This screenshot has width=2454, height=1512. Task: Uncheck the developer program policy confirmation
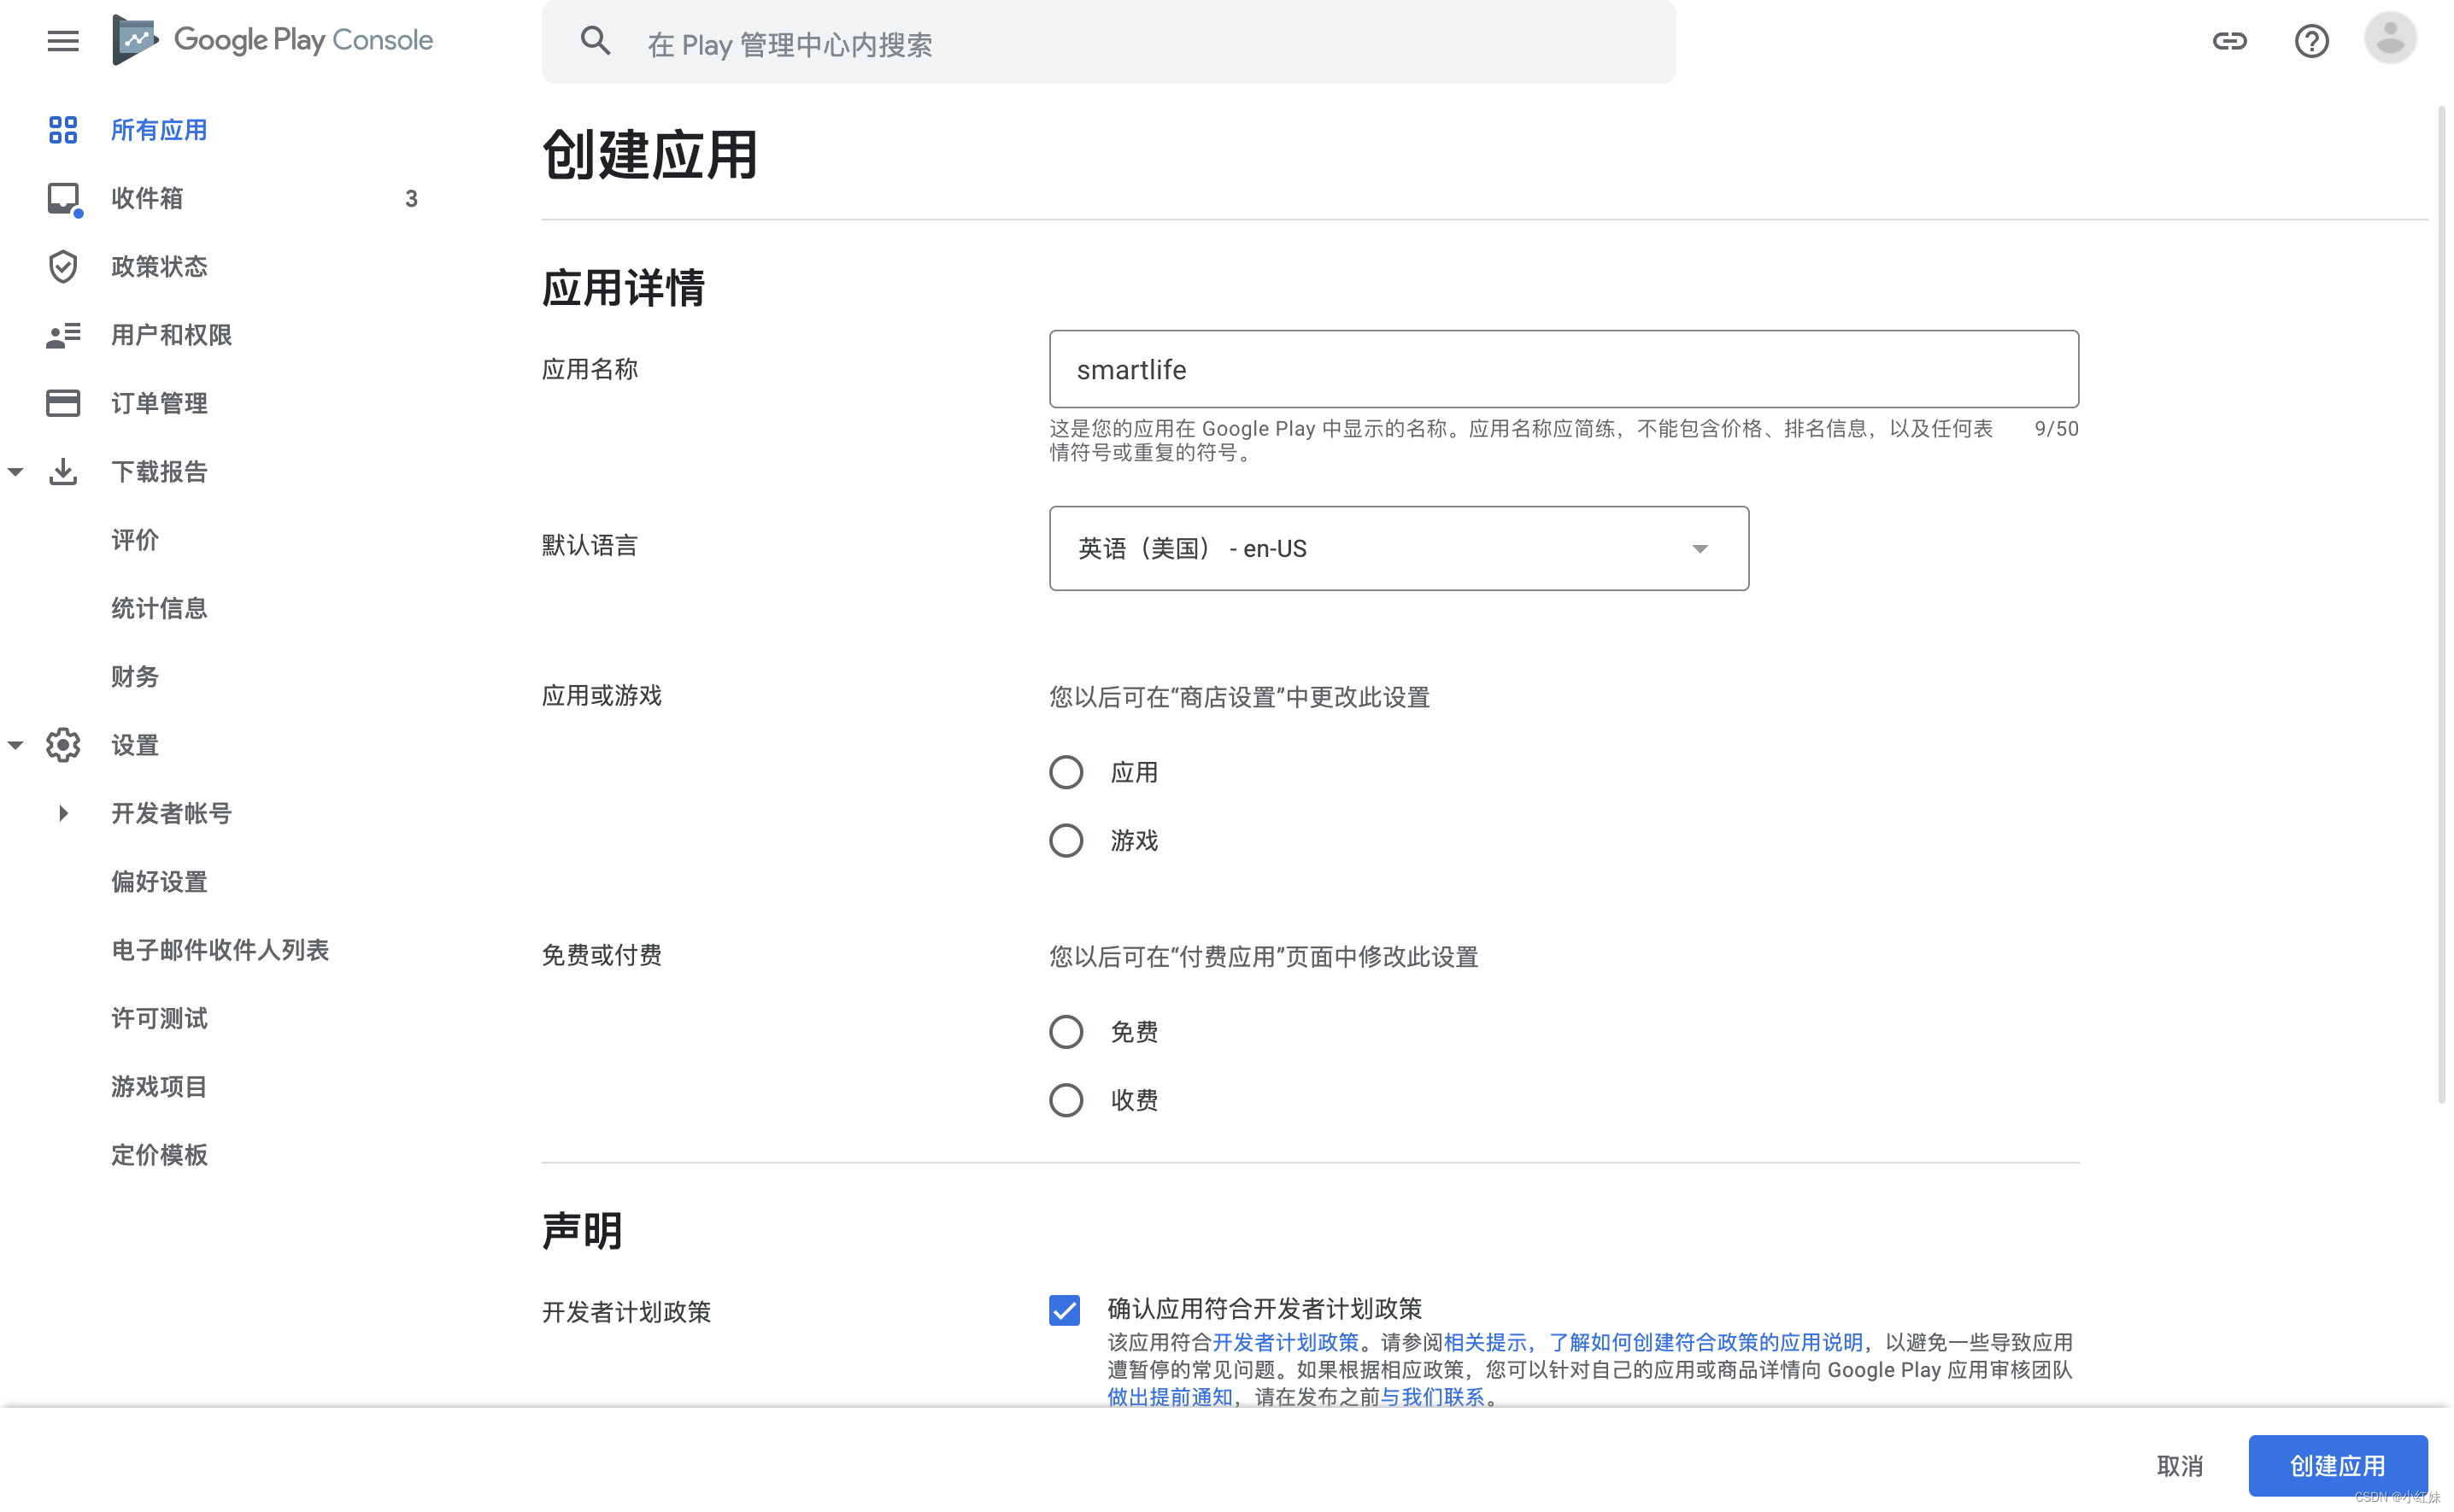[1064, 1310]
